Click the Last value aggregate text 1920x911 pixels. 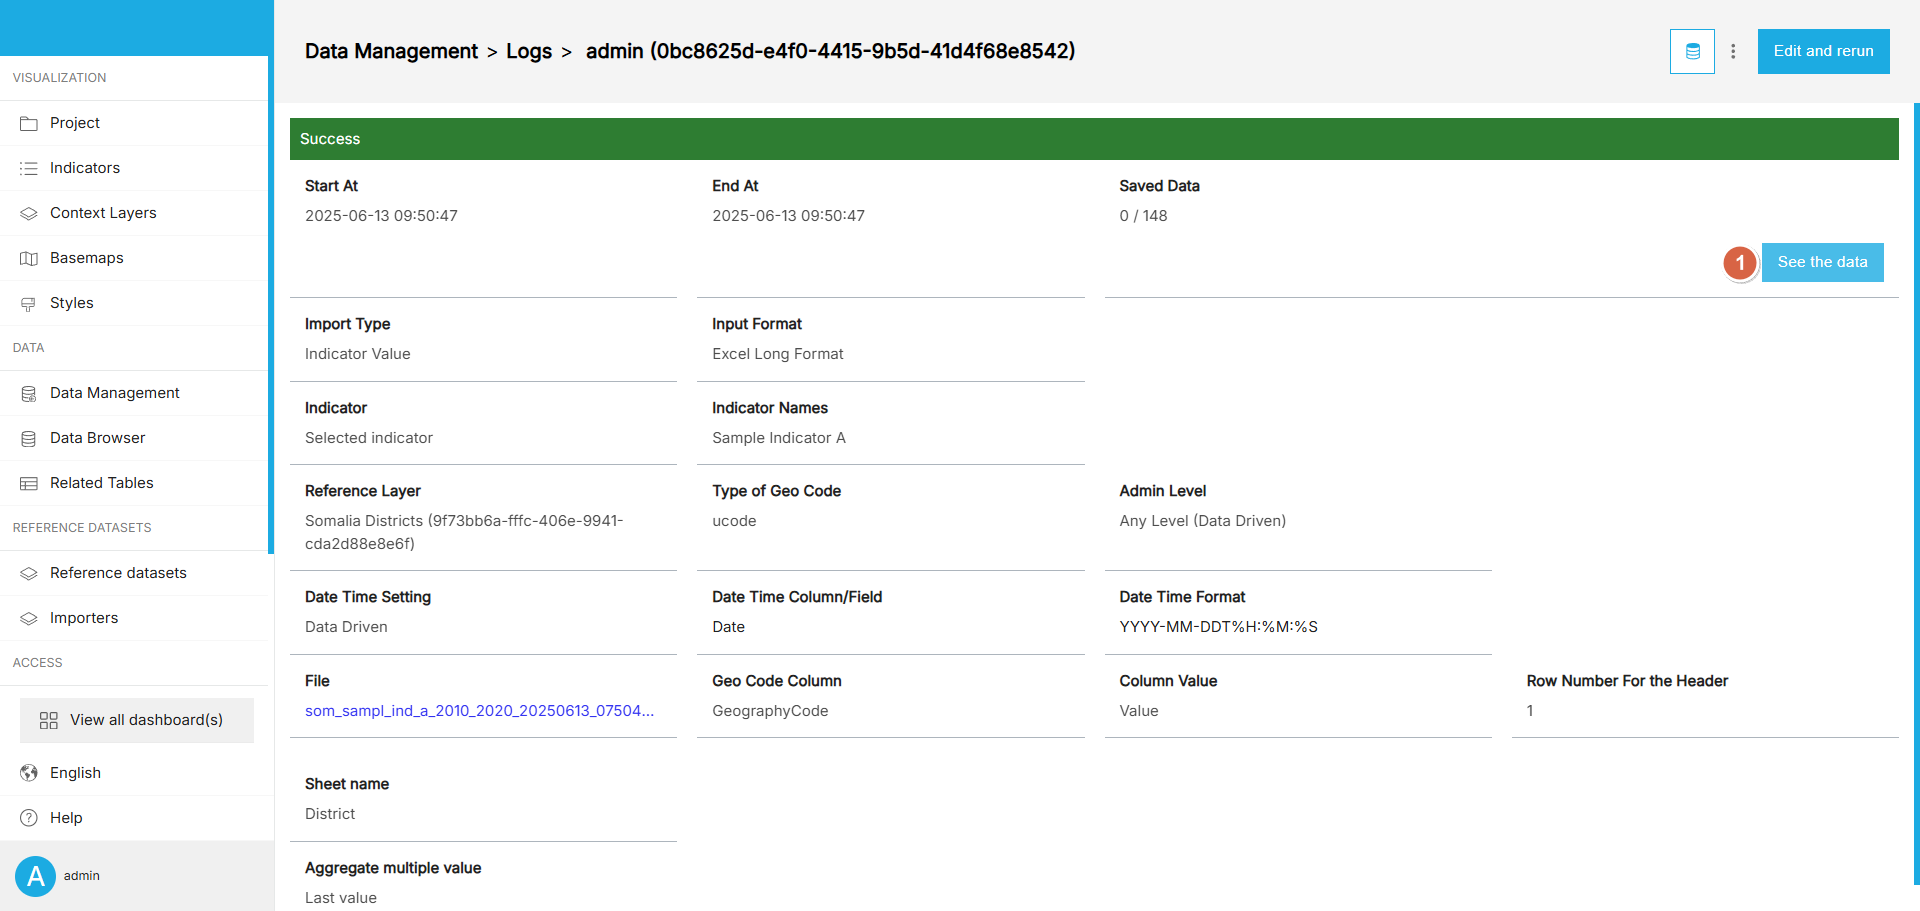point(341,898)
